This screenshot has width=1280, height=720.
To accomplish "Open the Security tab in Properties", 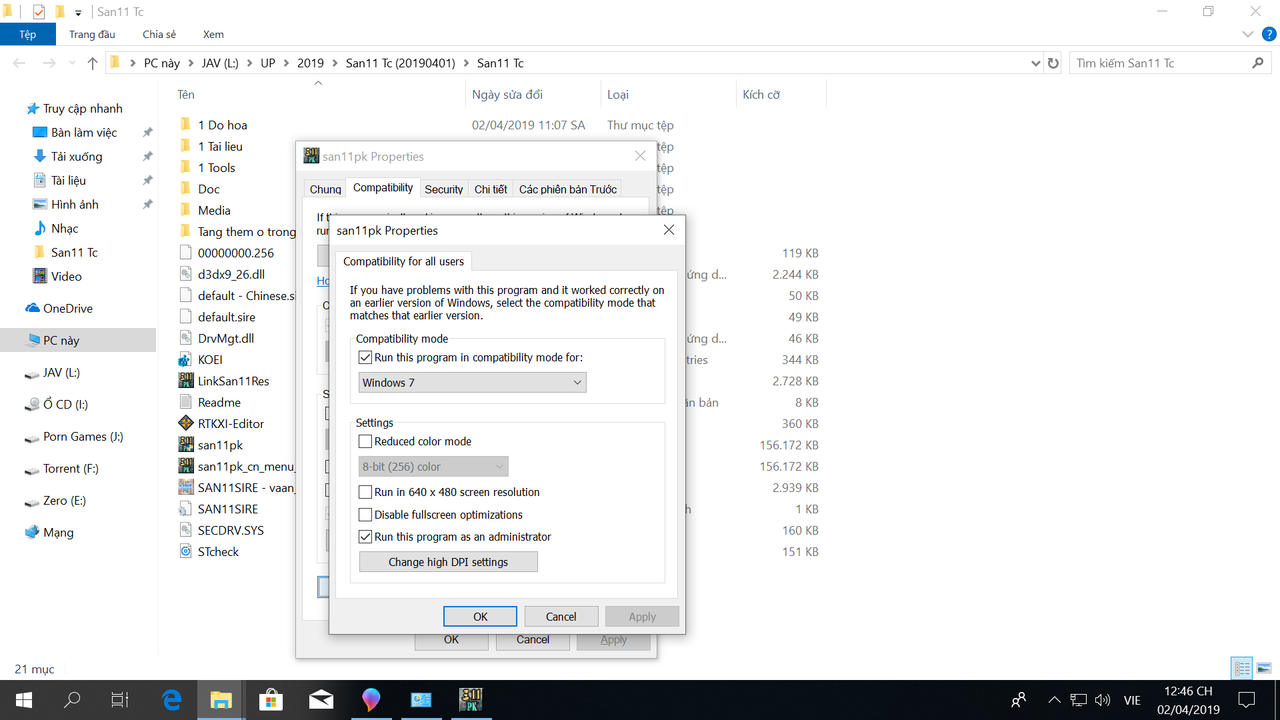I will 443,189.
